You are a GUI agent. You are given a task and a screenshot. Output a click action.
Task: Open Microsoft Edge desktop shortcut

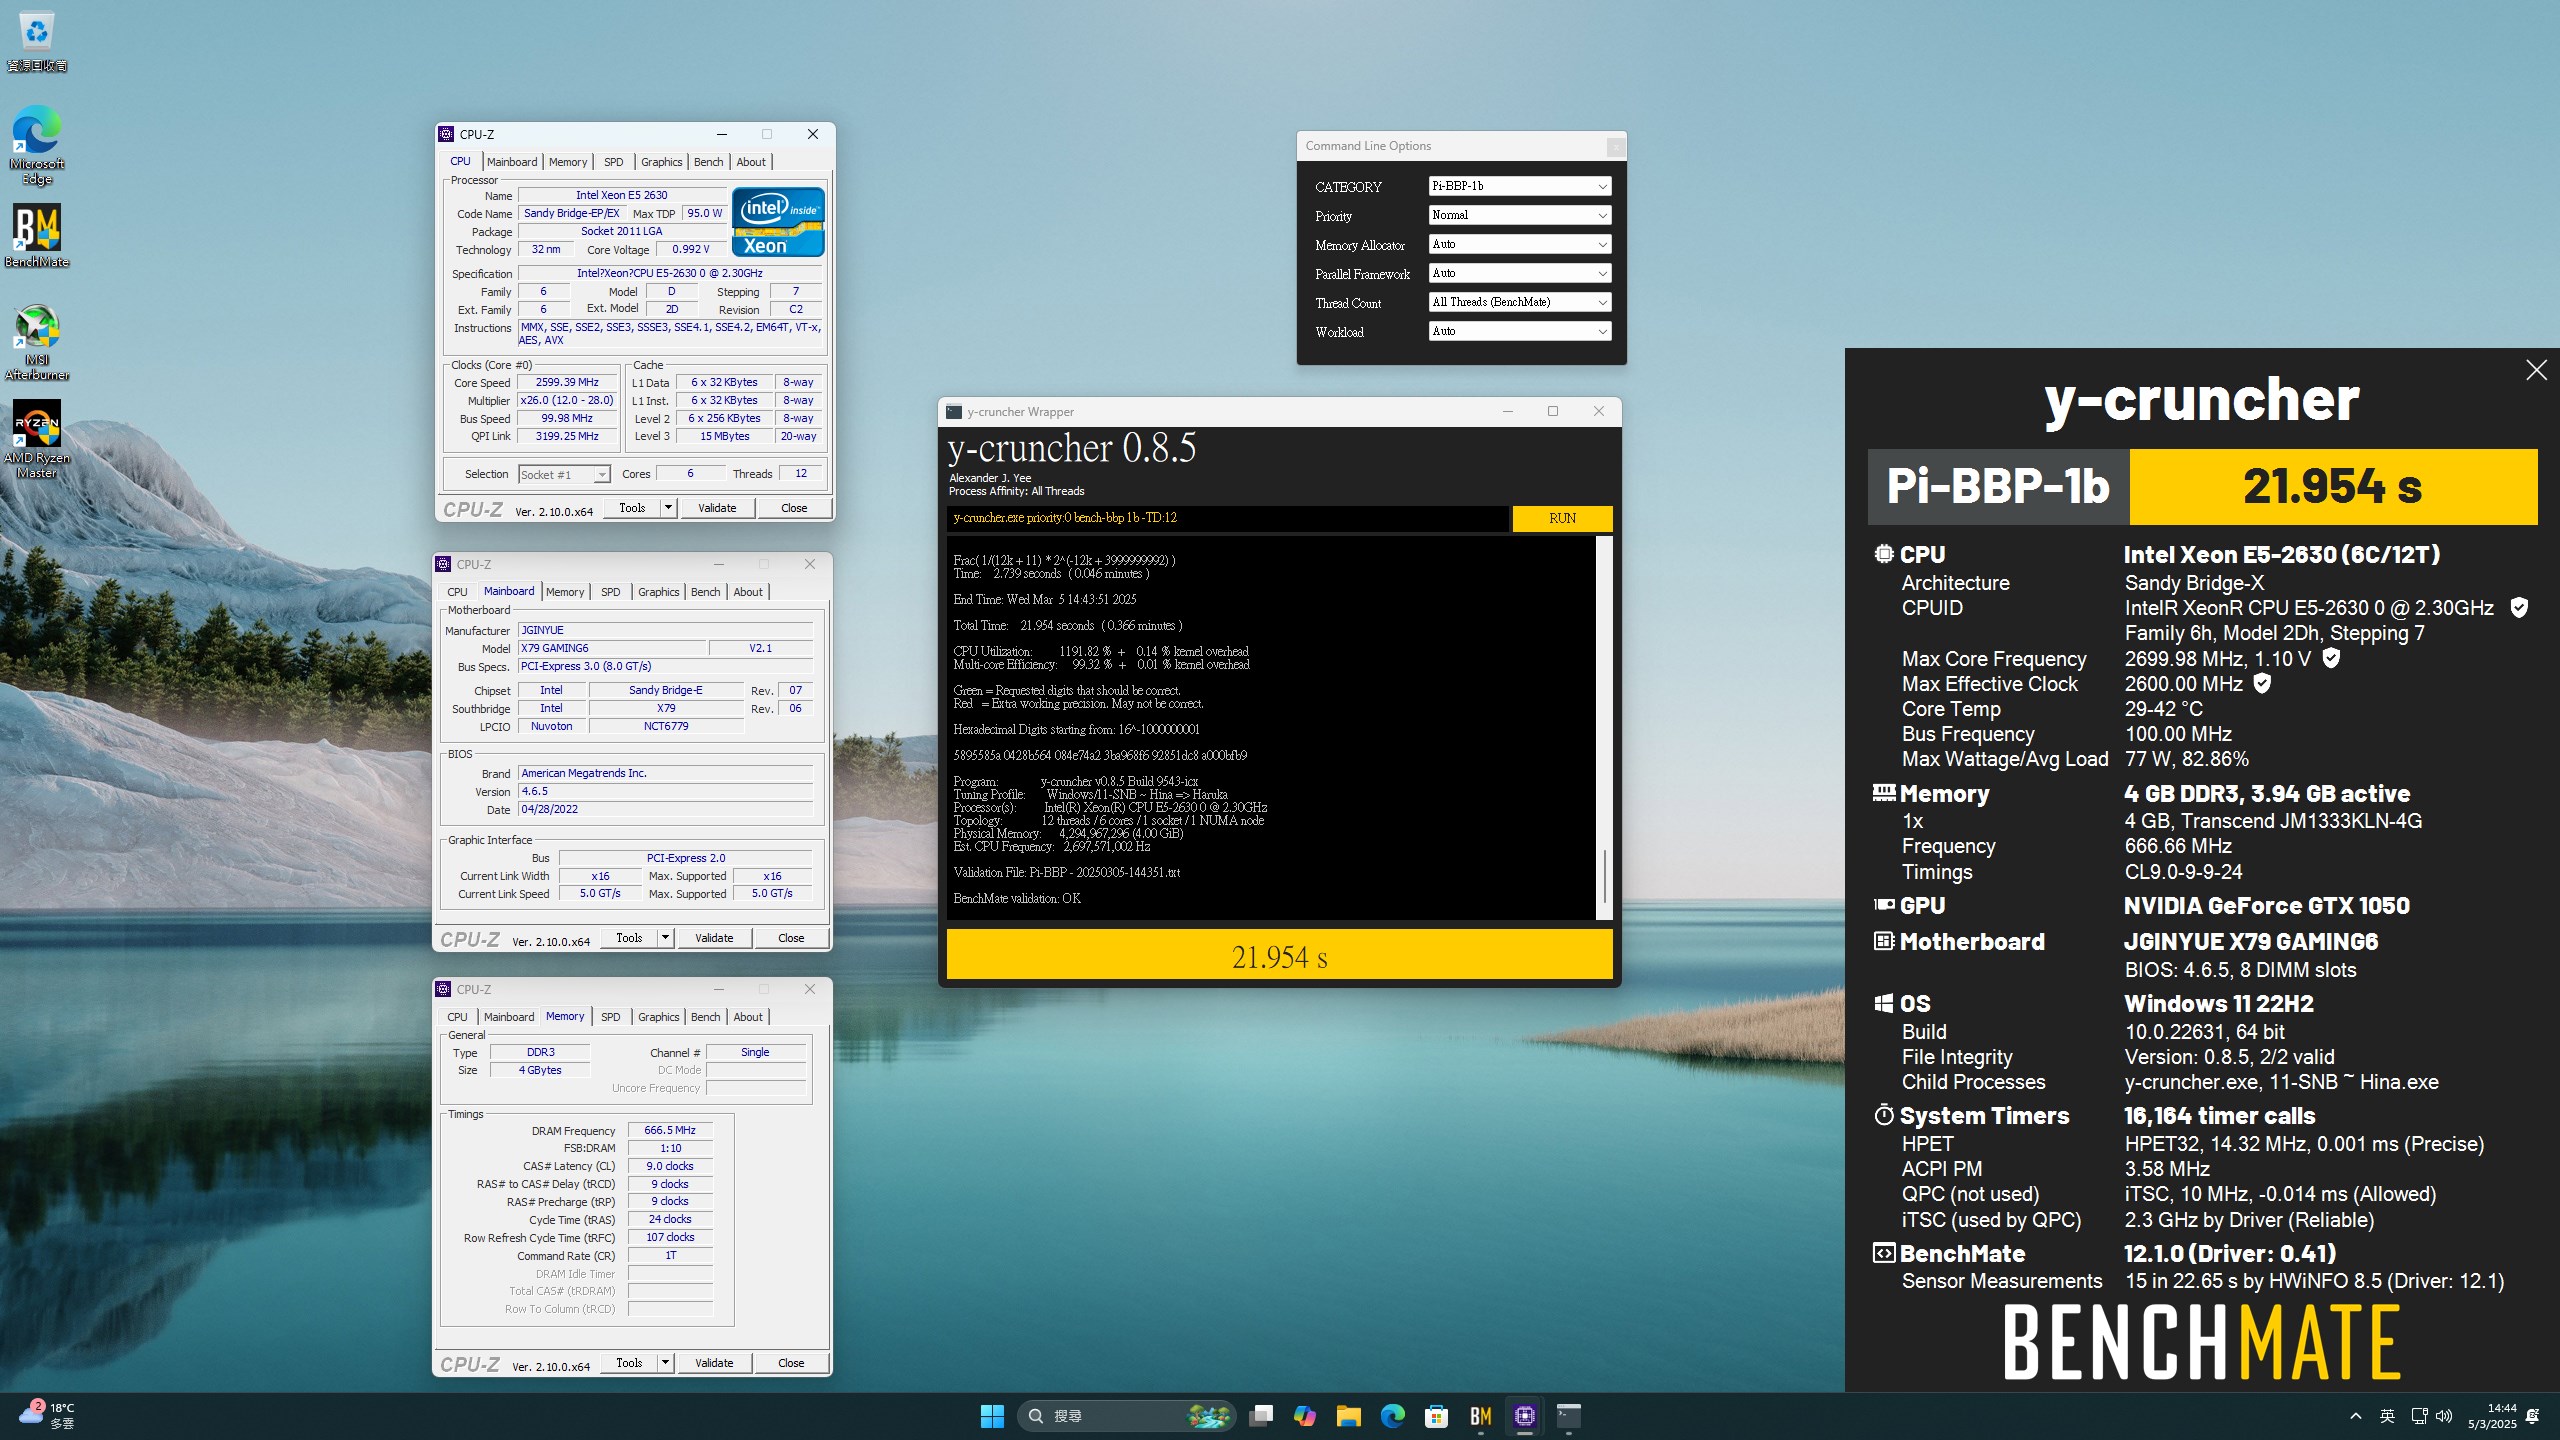tap(37, 145)
